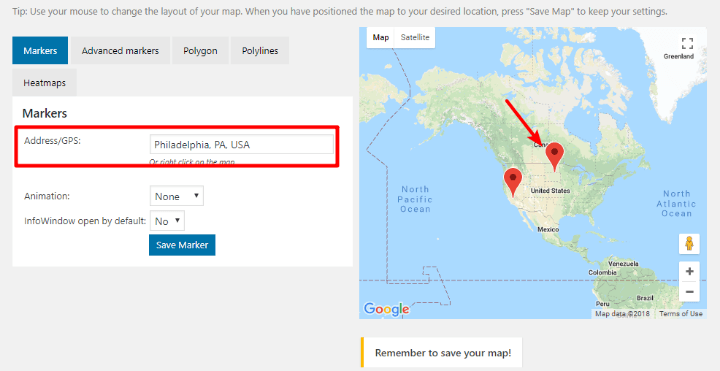Select the Polygon tab
Screen dimensions: 720x371
click(x=200, y=51)
